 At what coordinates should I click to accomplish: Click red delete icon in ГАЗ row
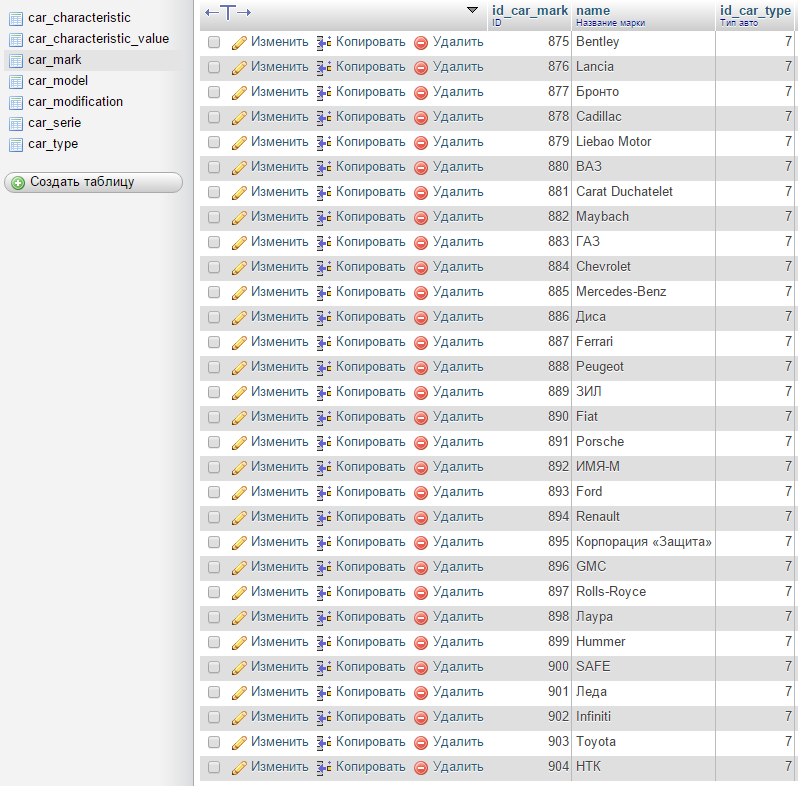pyautogui.click(x=421, y=243)
